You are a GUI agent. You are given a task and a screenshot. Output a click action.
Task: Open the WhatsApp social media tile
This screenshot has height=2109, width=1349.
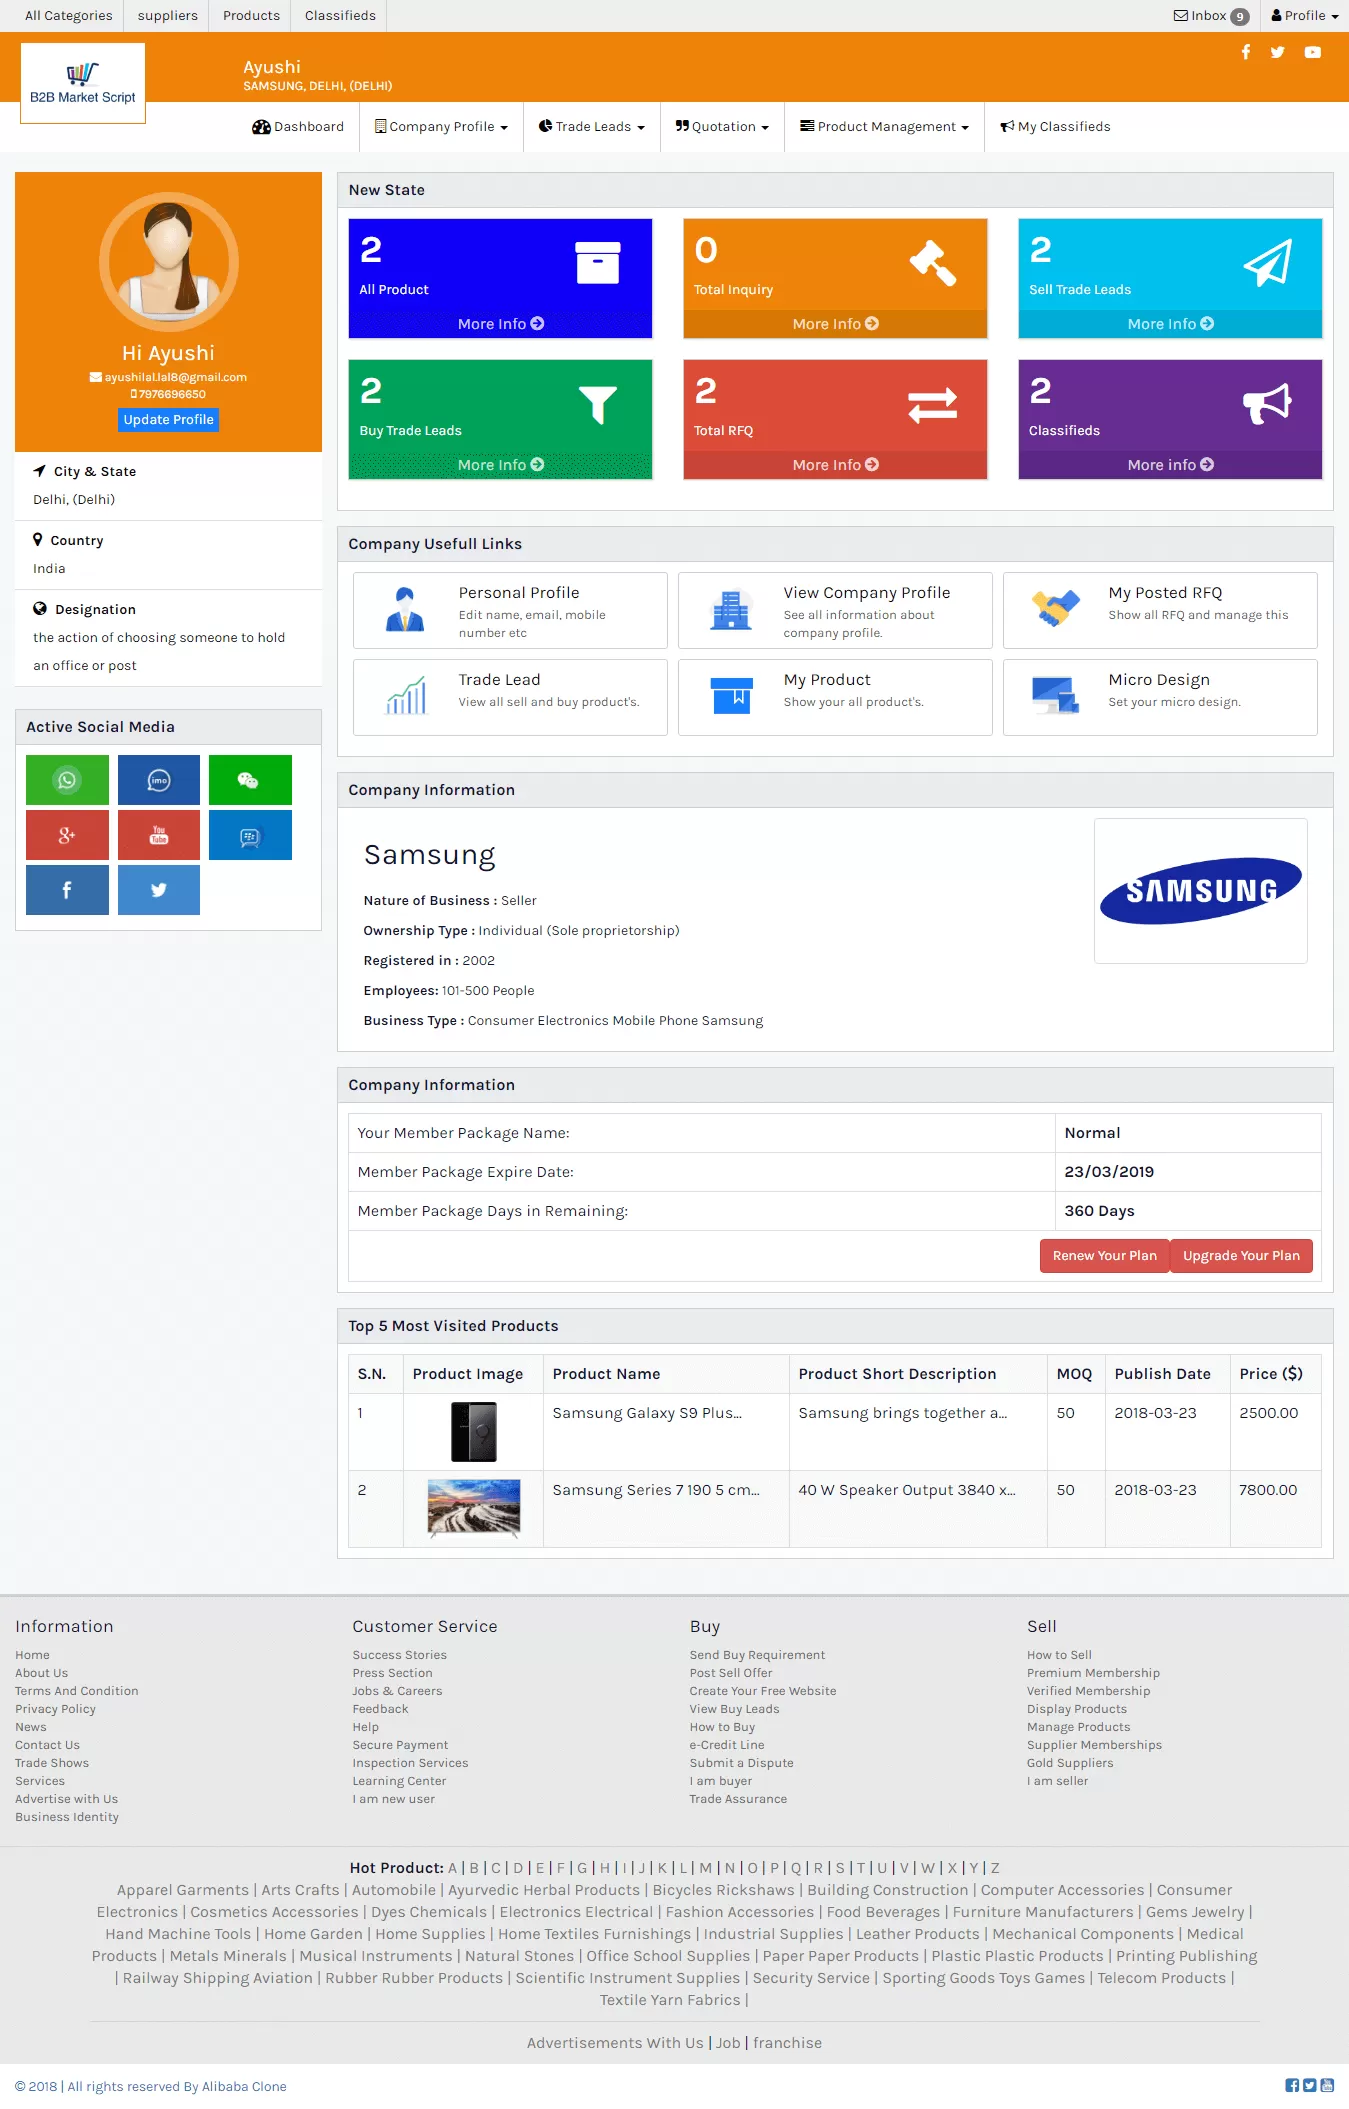pyautogui.click(x=67, y=780)
